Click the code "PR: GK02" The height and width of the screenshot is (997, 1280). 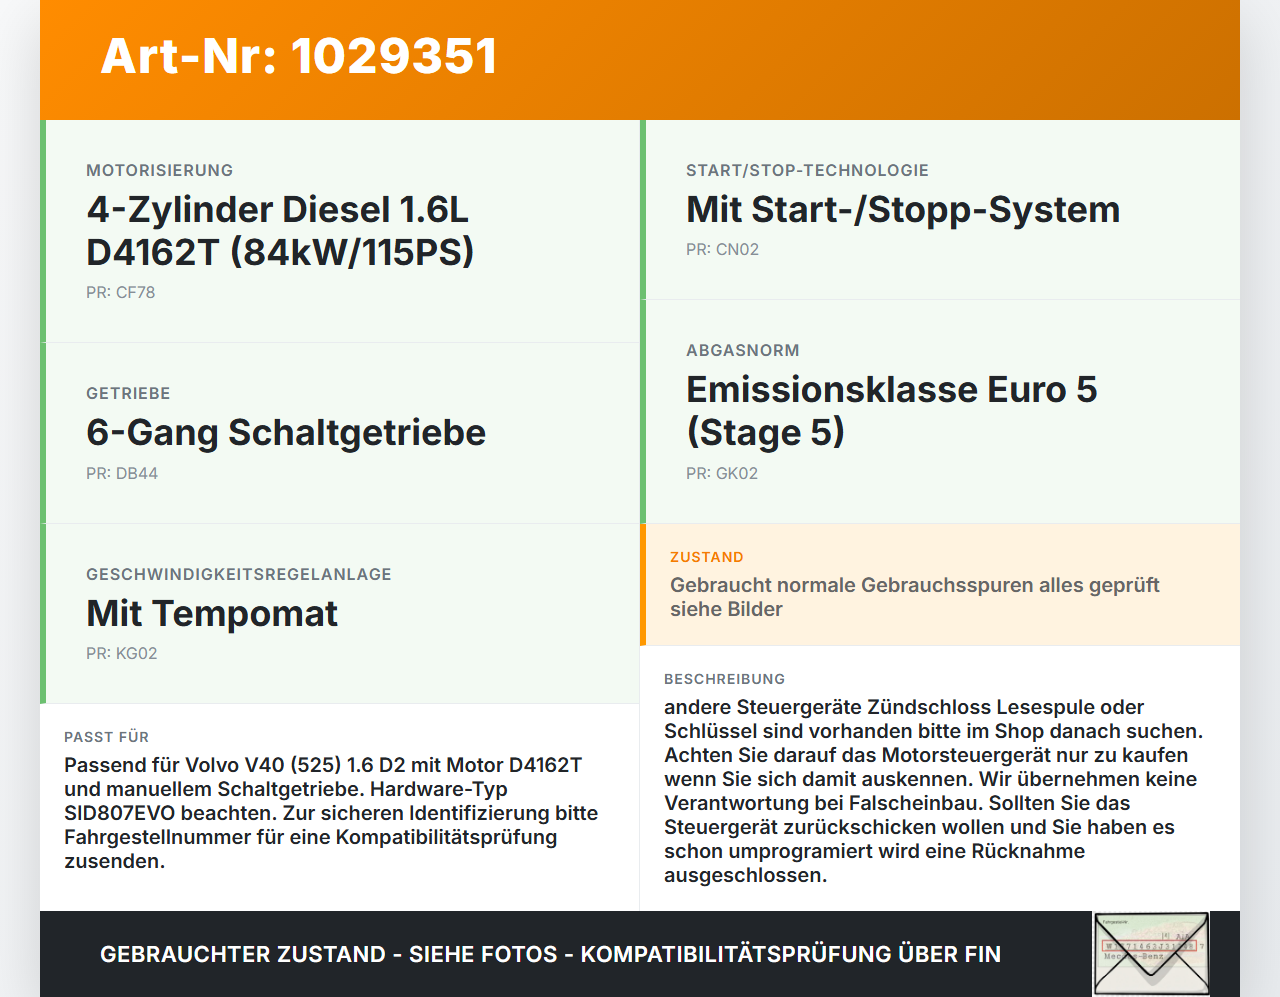click(722, 473)
